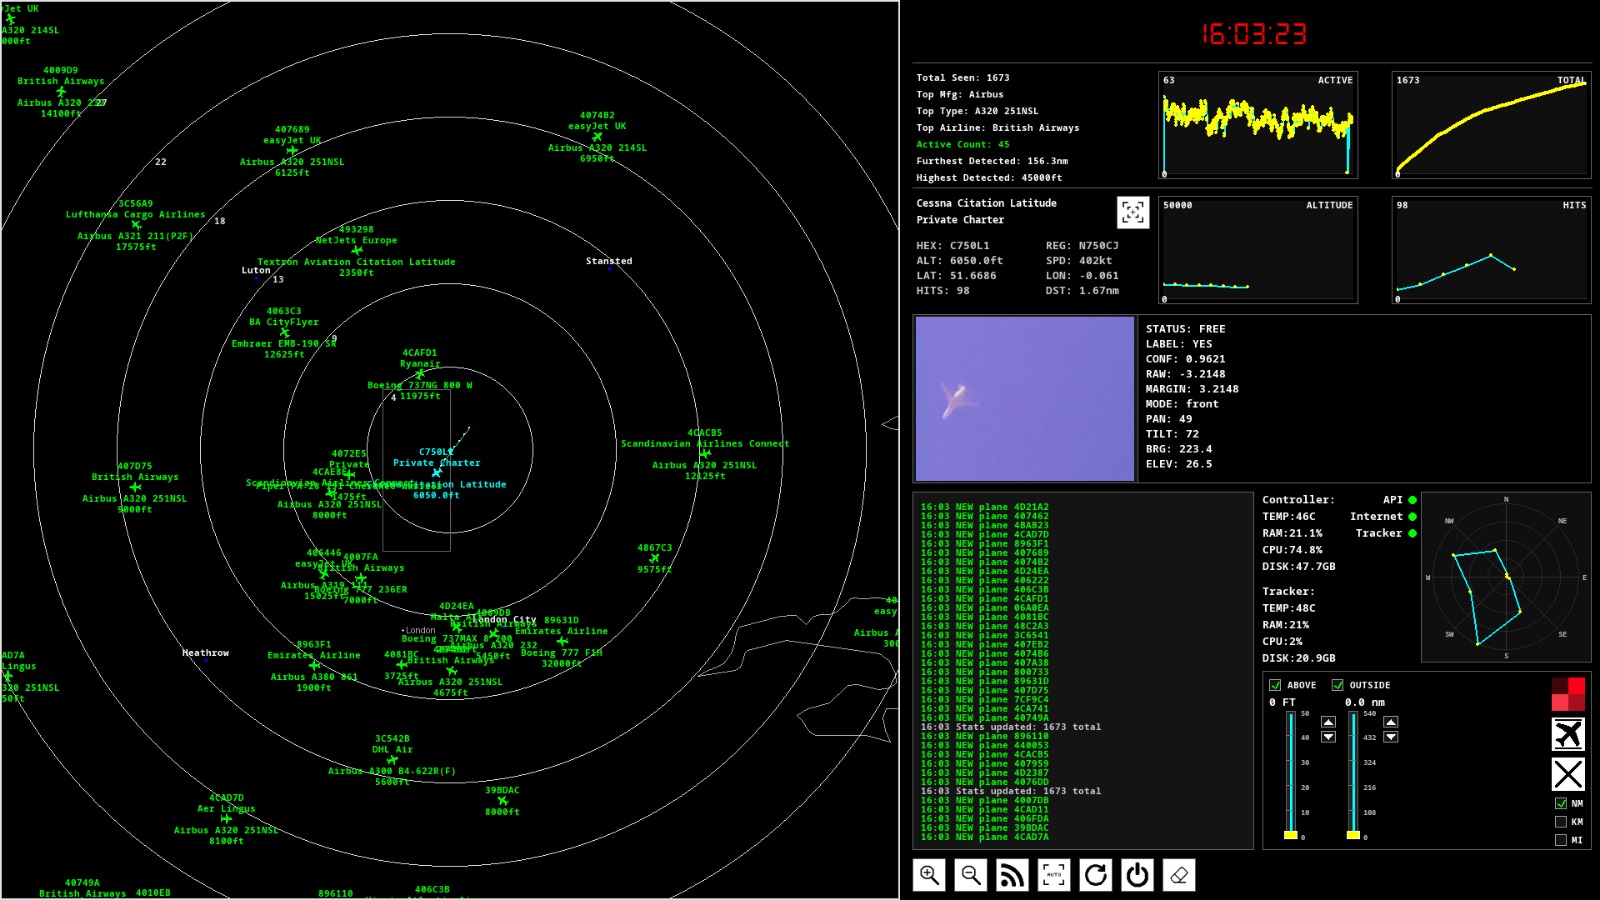The image size is (1600, 900).
Task: Select the 4867C3 aircraft marker
Action: (655, 559)
